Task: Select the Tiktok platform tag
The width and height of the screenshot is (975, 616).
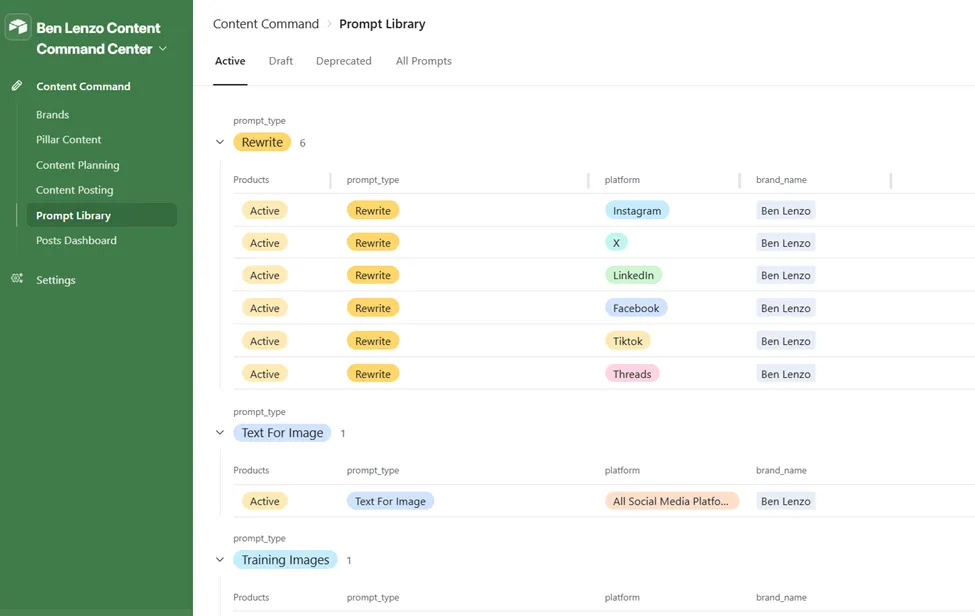Action: click(627, 341)
